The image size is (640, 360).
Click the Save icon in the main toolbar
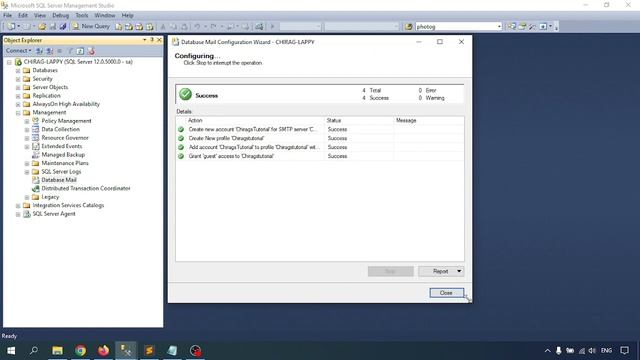[53, 27]
